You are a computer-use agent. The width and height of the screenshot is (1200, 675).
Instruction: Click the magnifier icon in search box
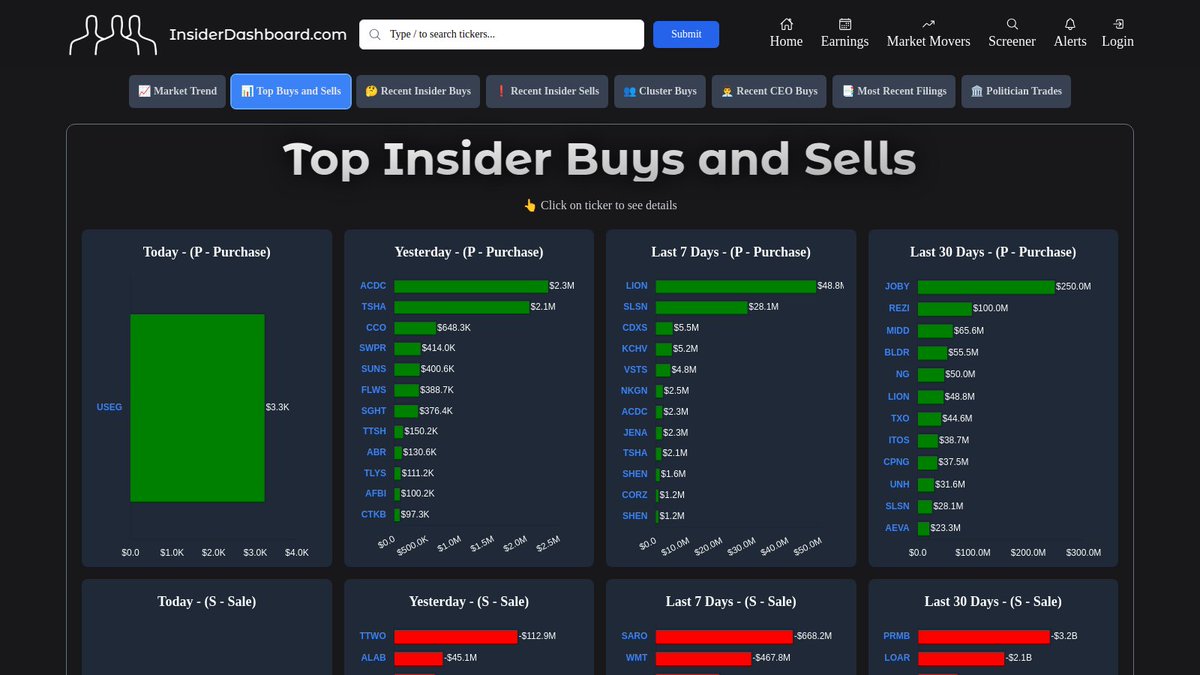pos(375,34)
